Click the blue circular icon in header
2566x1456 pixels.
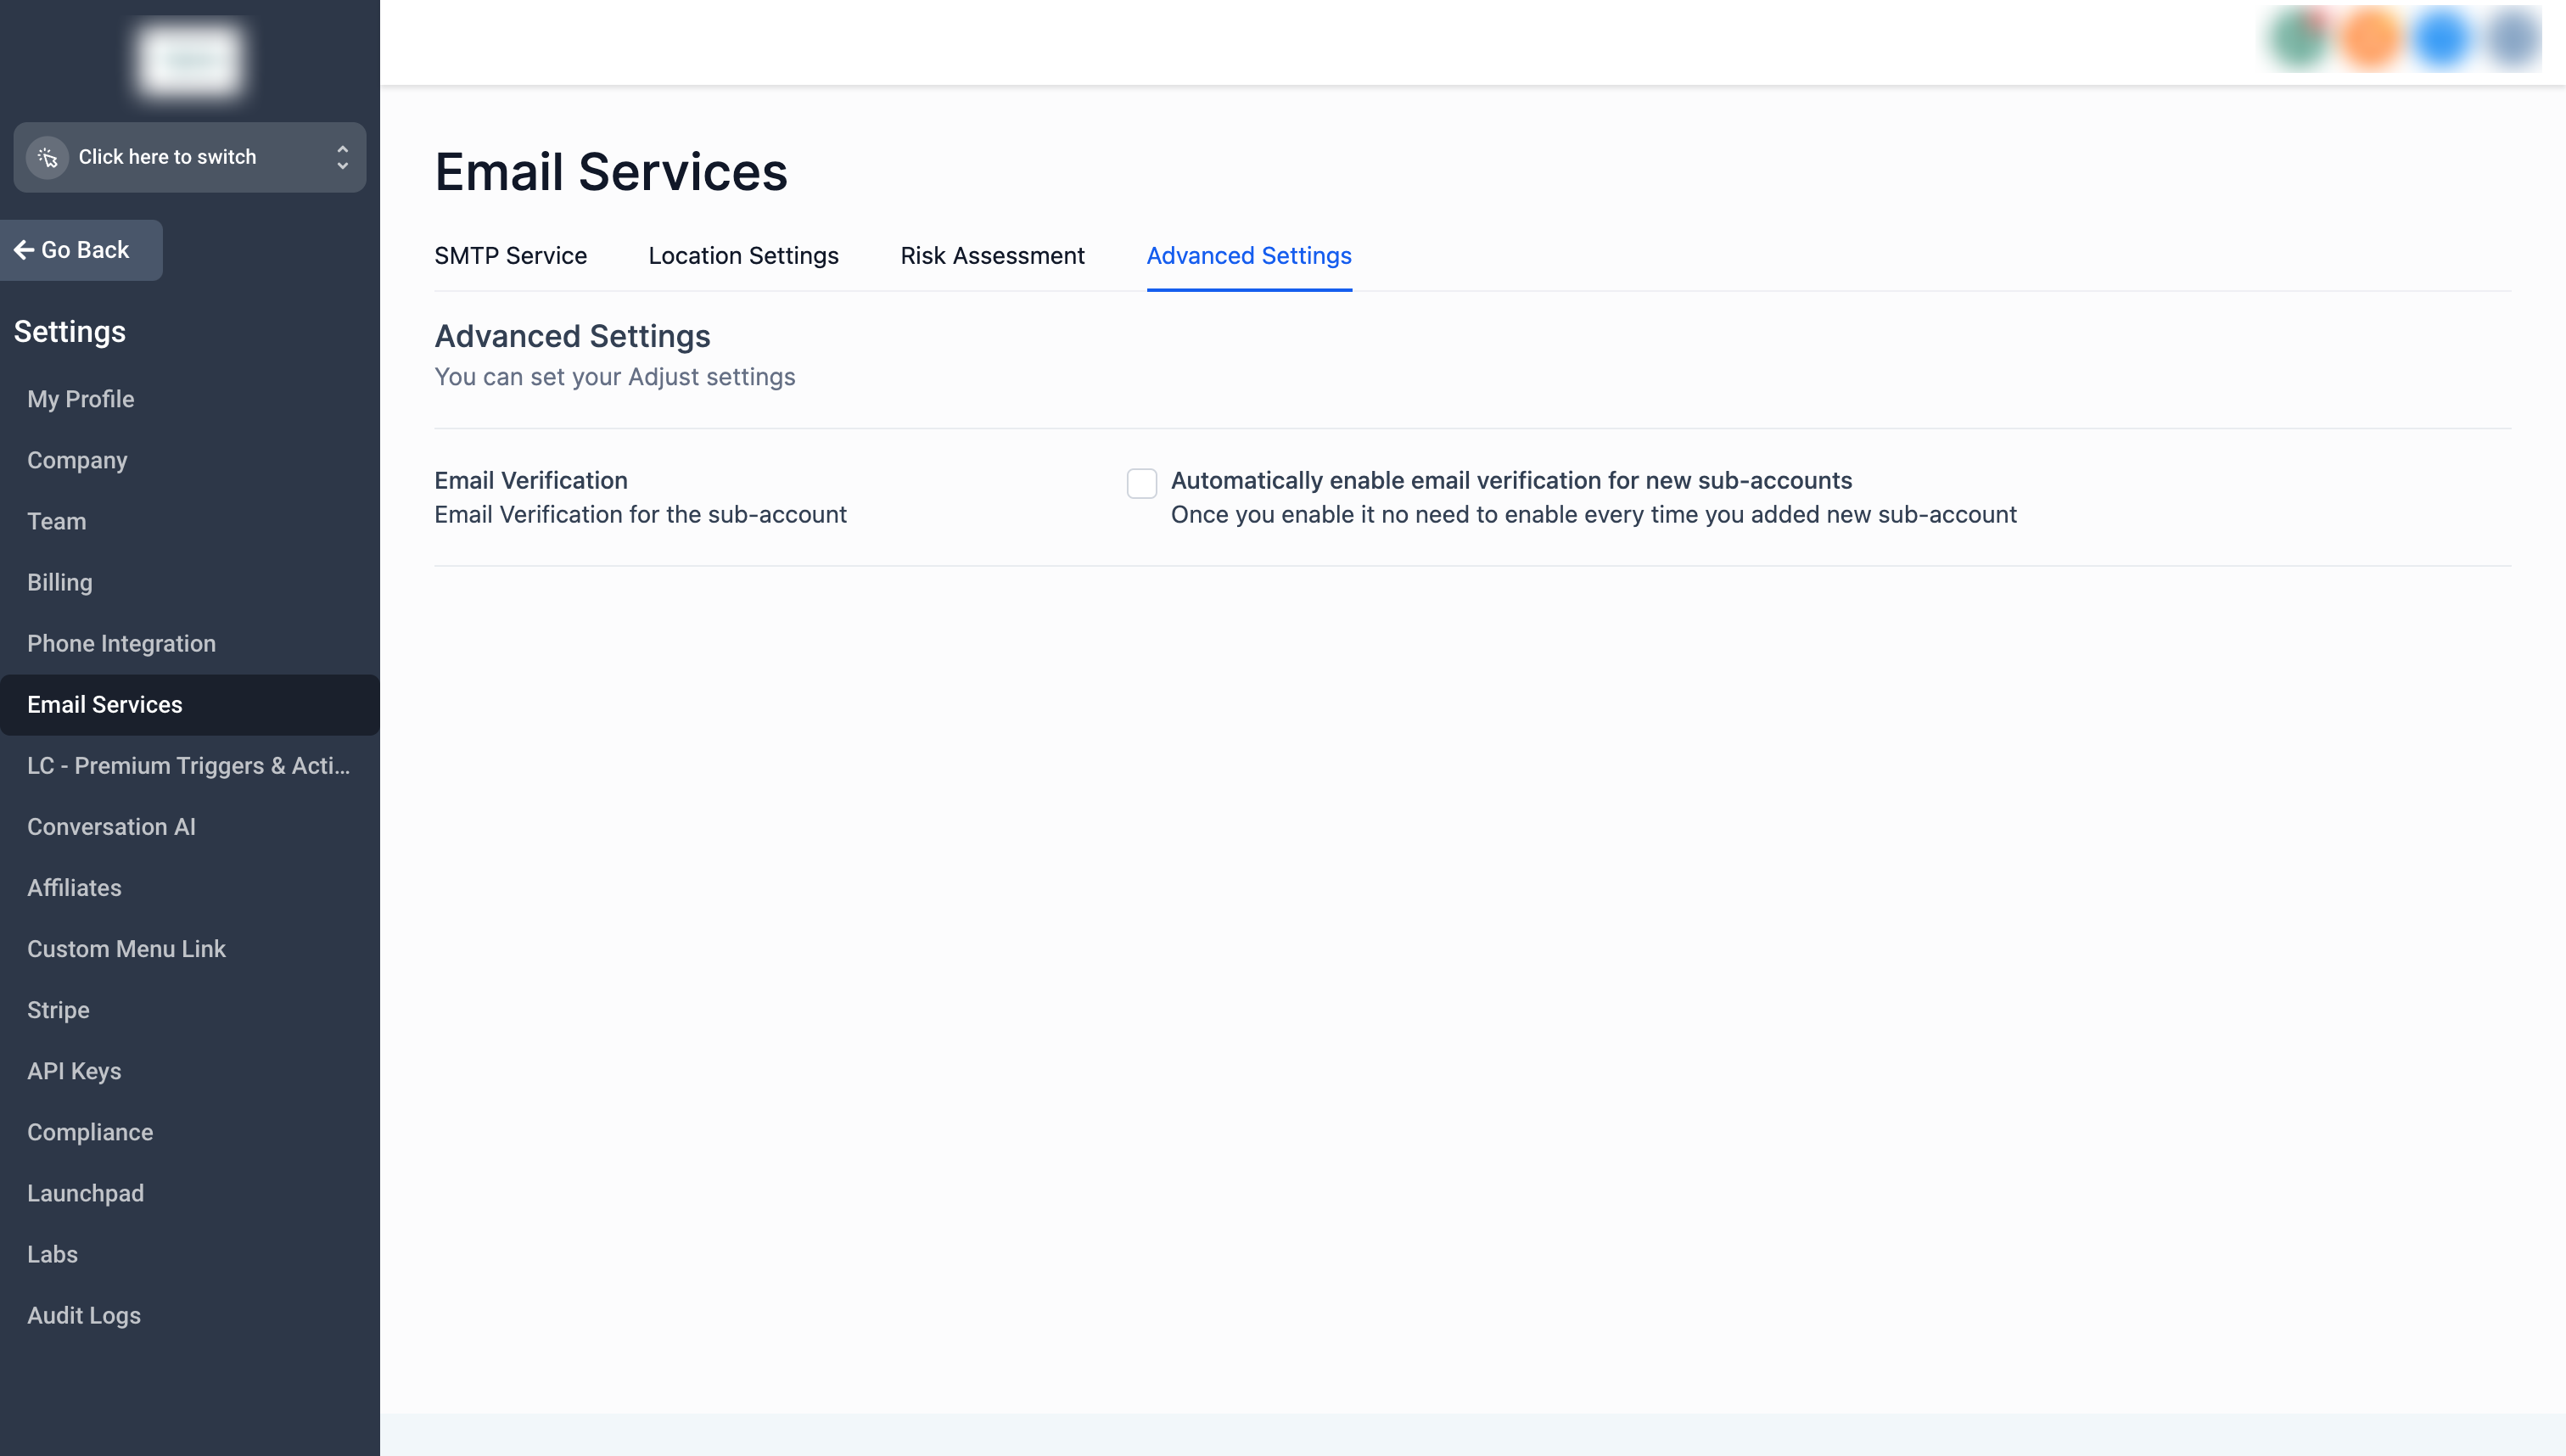pos(2441,40)
